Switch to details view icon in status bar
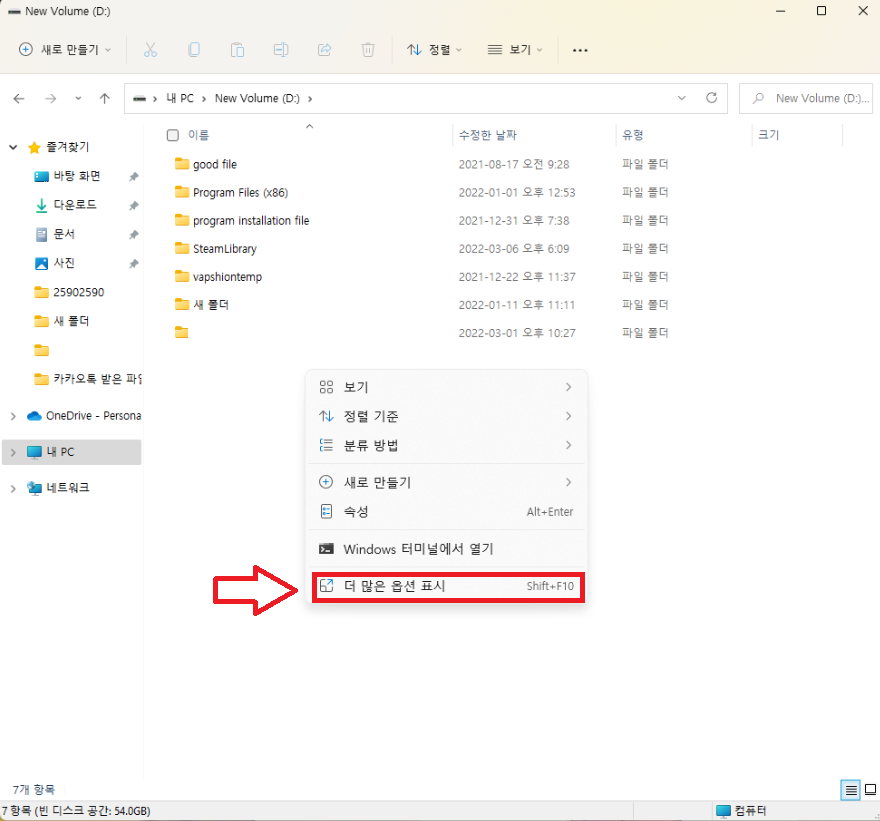Screen dimensions: 880x821 tap(850, 790)
